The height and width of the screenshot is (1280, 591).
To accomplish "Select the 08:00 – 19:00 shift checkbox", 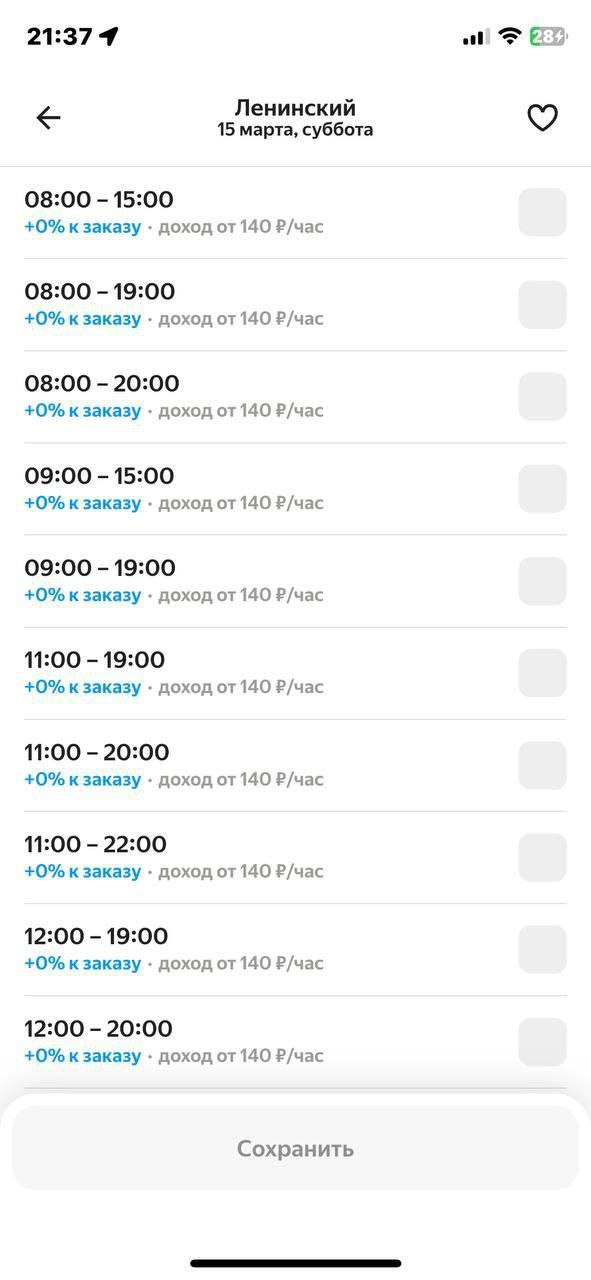I will 542,305.
